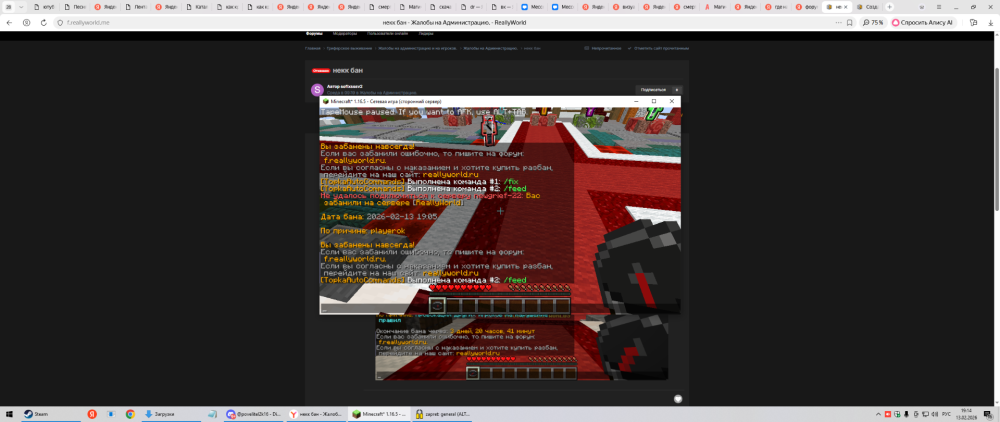This screenshot has height=422, width=1000.
Task: Switch to the 'Катал' browser tab
Action: point(196,6)
